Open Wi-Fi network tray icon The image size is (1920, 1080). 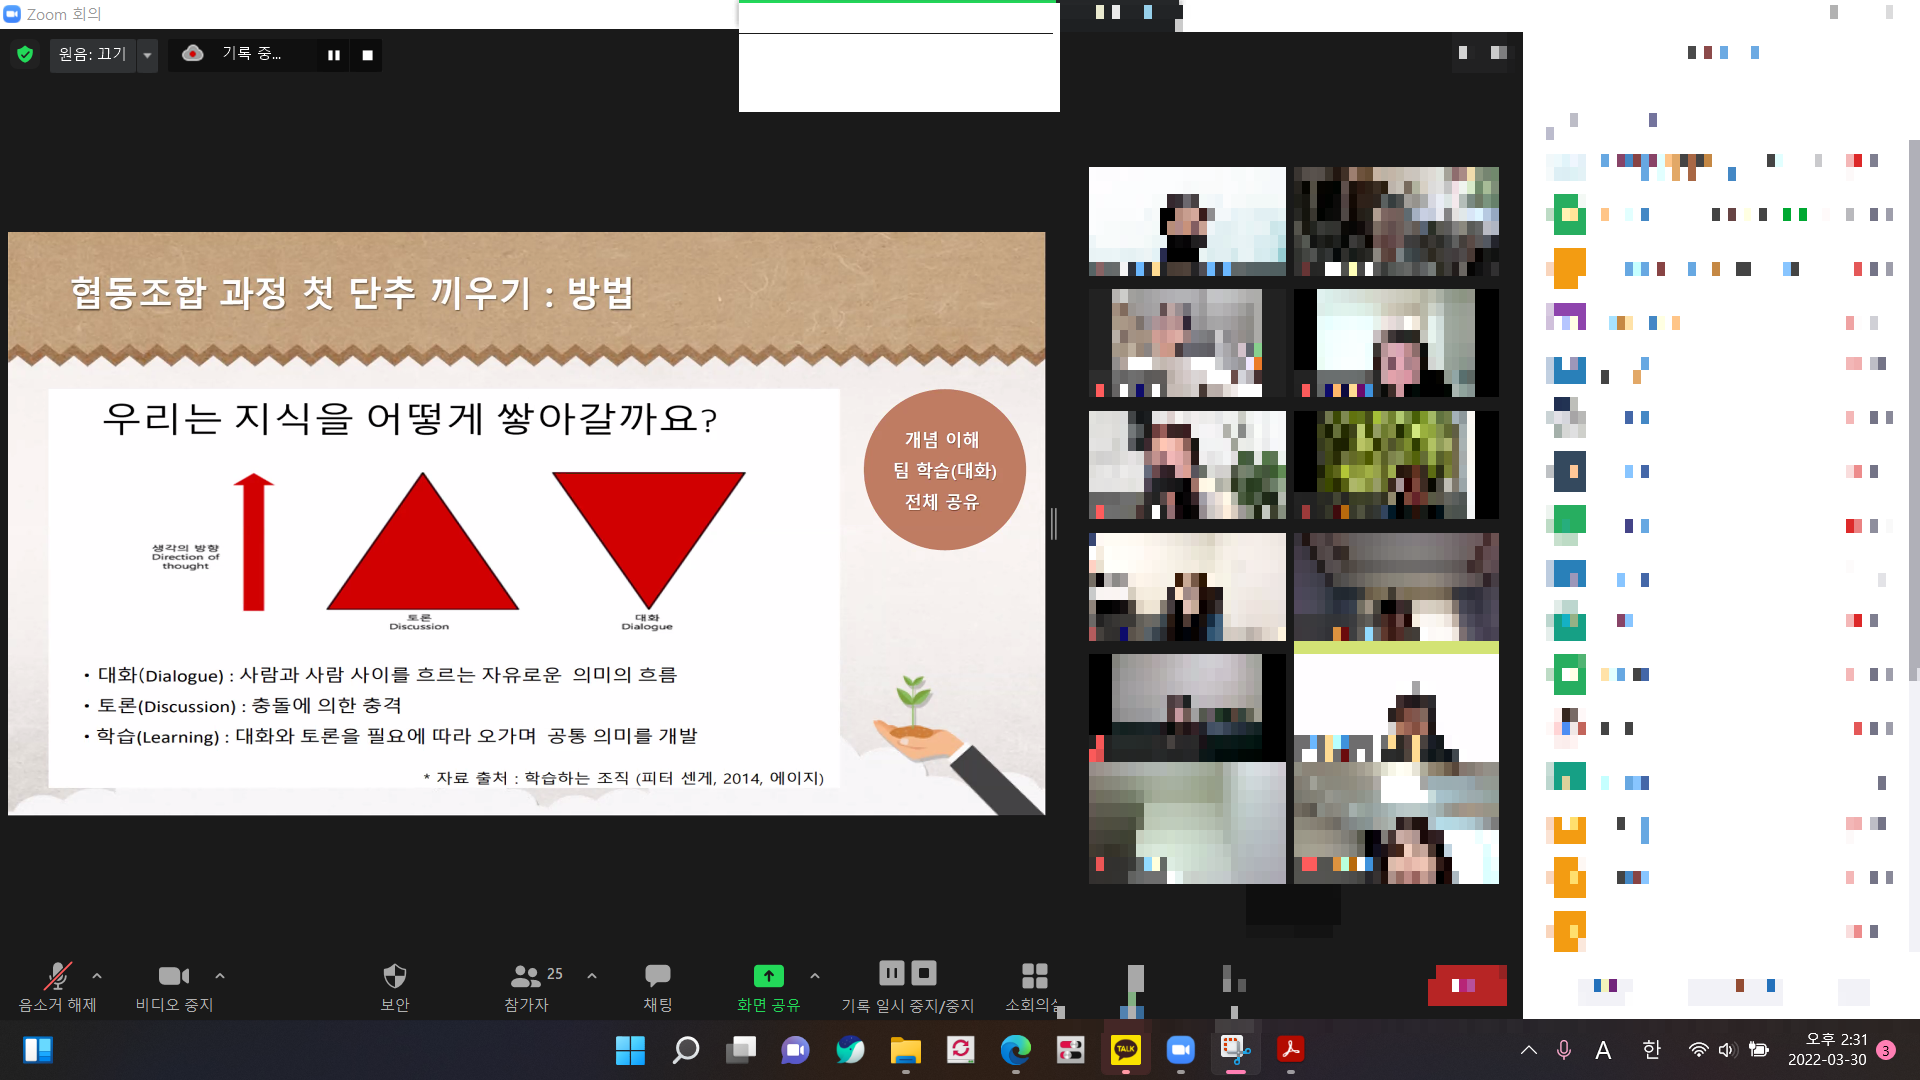tap(1698, 1050)
